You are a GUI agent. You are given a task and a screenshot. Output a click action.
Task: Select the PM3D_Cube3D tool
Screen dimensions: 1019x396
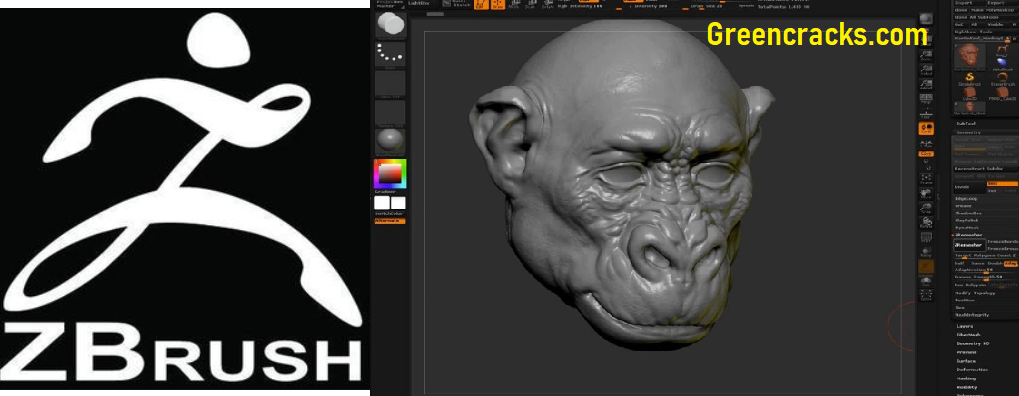1003,94
